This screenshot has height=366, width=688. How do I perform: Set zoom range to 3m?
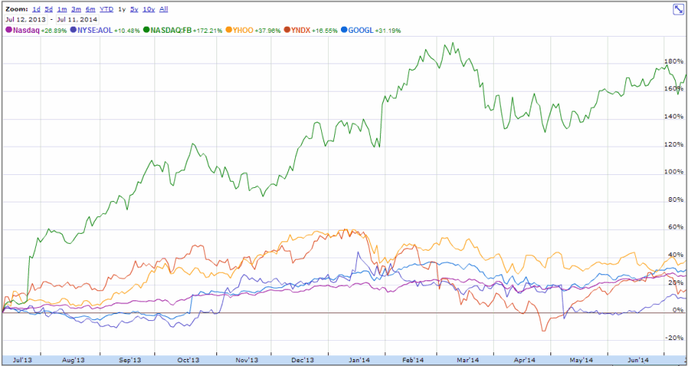coord(76,9)
